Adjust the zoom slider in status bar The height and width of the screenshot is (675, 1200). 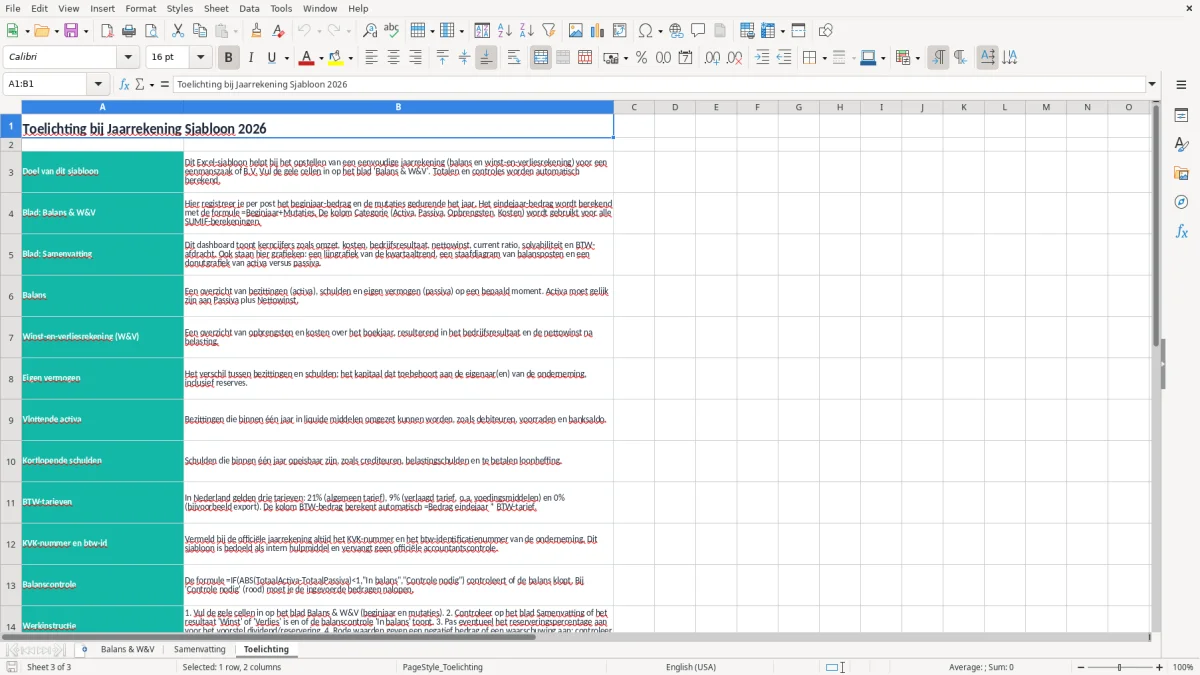point(1119,667)
